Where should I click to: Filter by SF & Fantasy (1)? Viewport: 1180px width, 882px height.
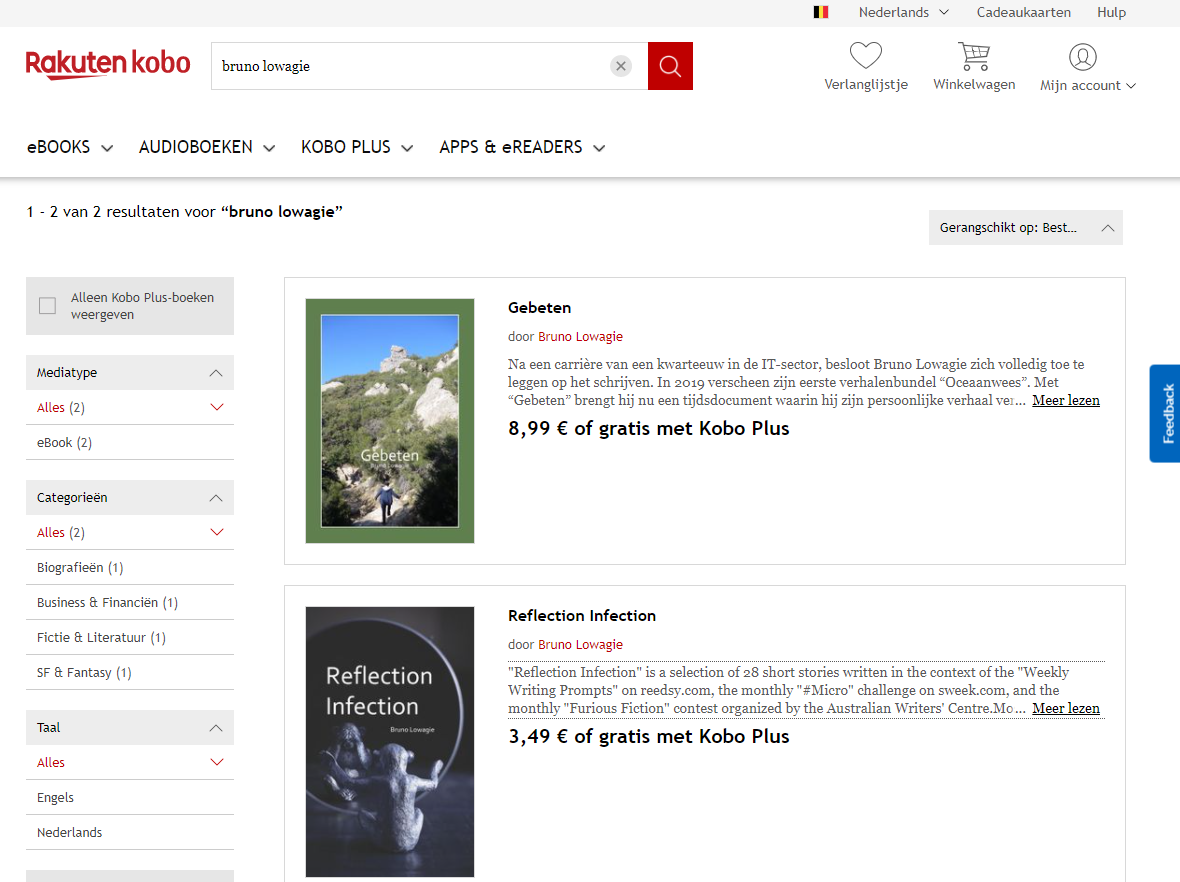(129, 672)
